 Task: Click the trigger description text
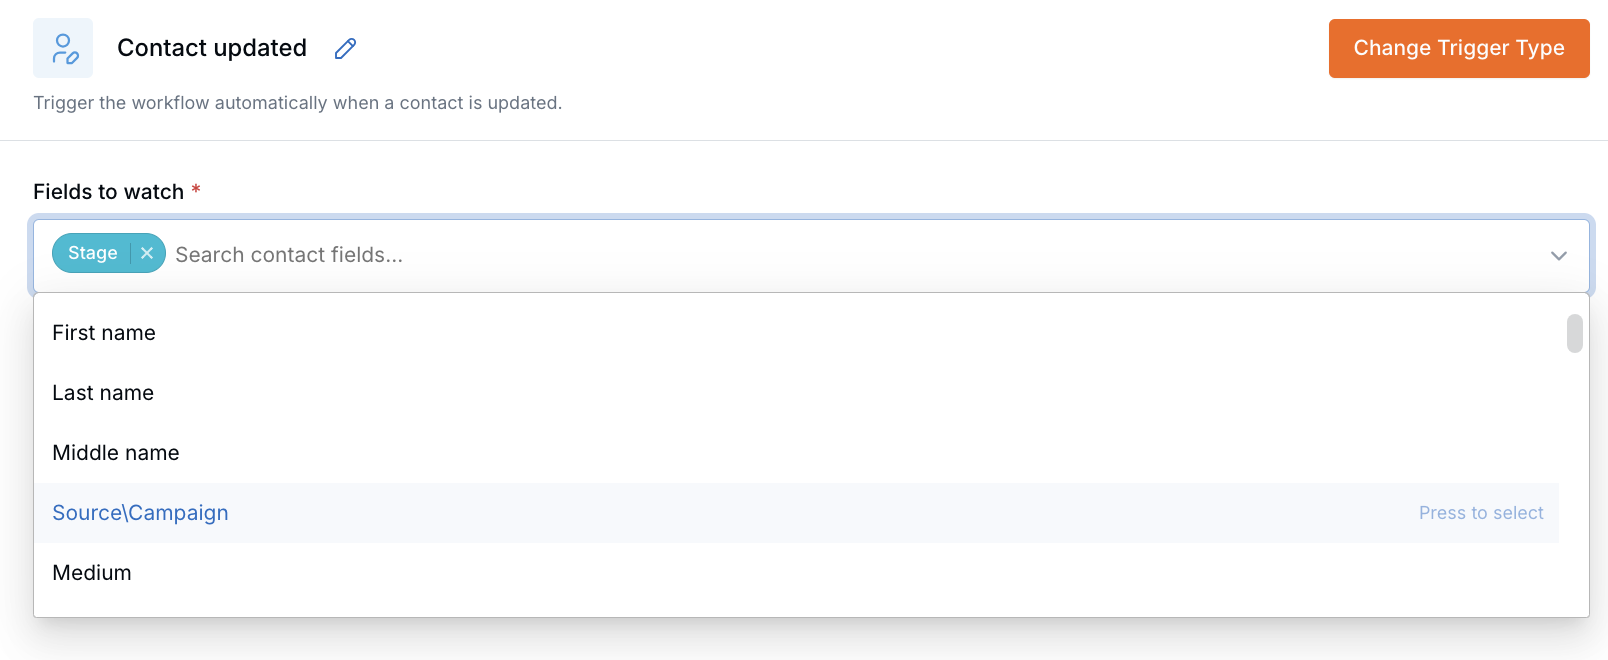click(298, 103)
